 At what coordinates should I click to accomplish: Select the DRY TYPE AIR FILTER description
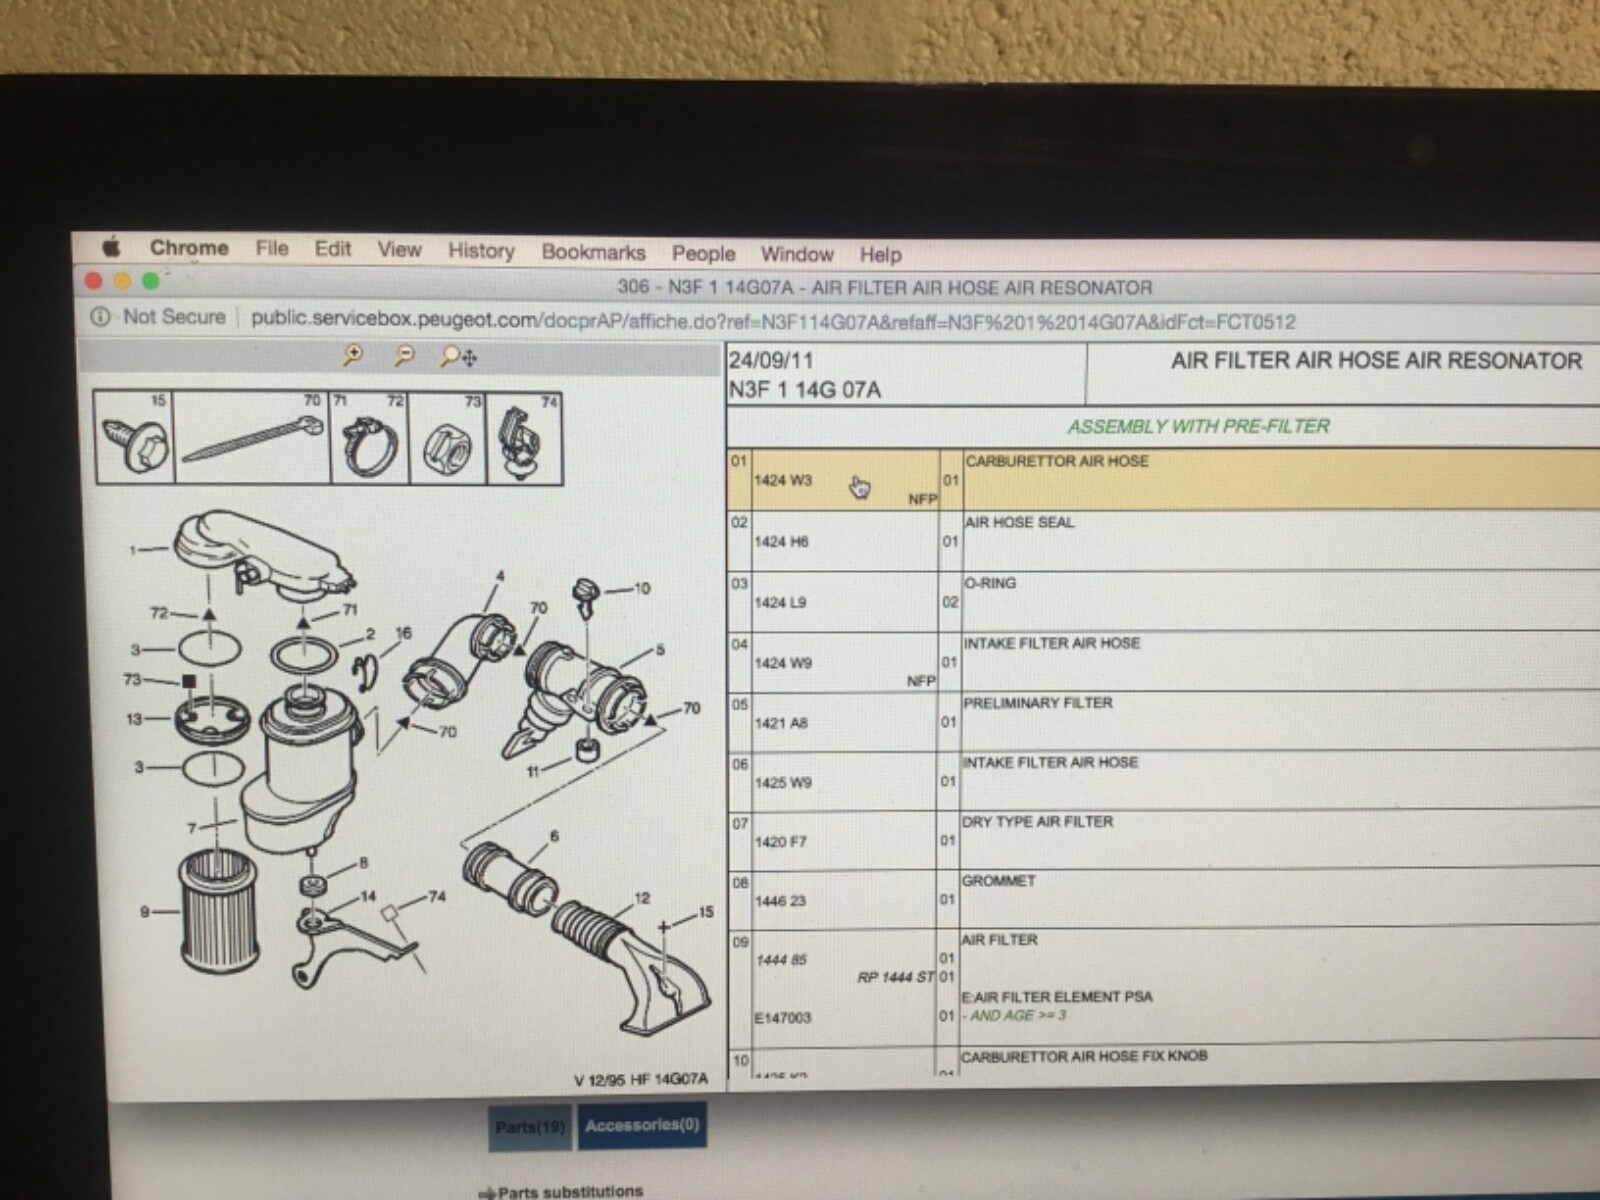pyautogui.click(x=1037, y=822)
